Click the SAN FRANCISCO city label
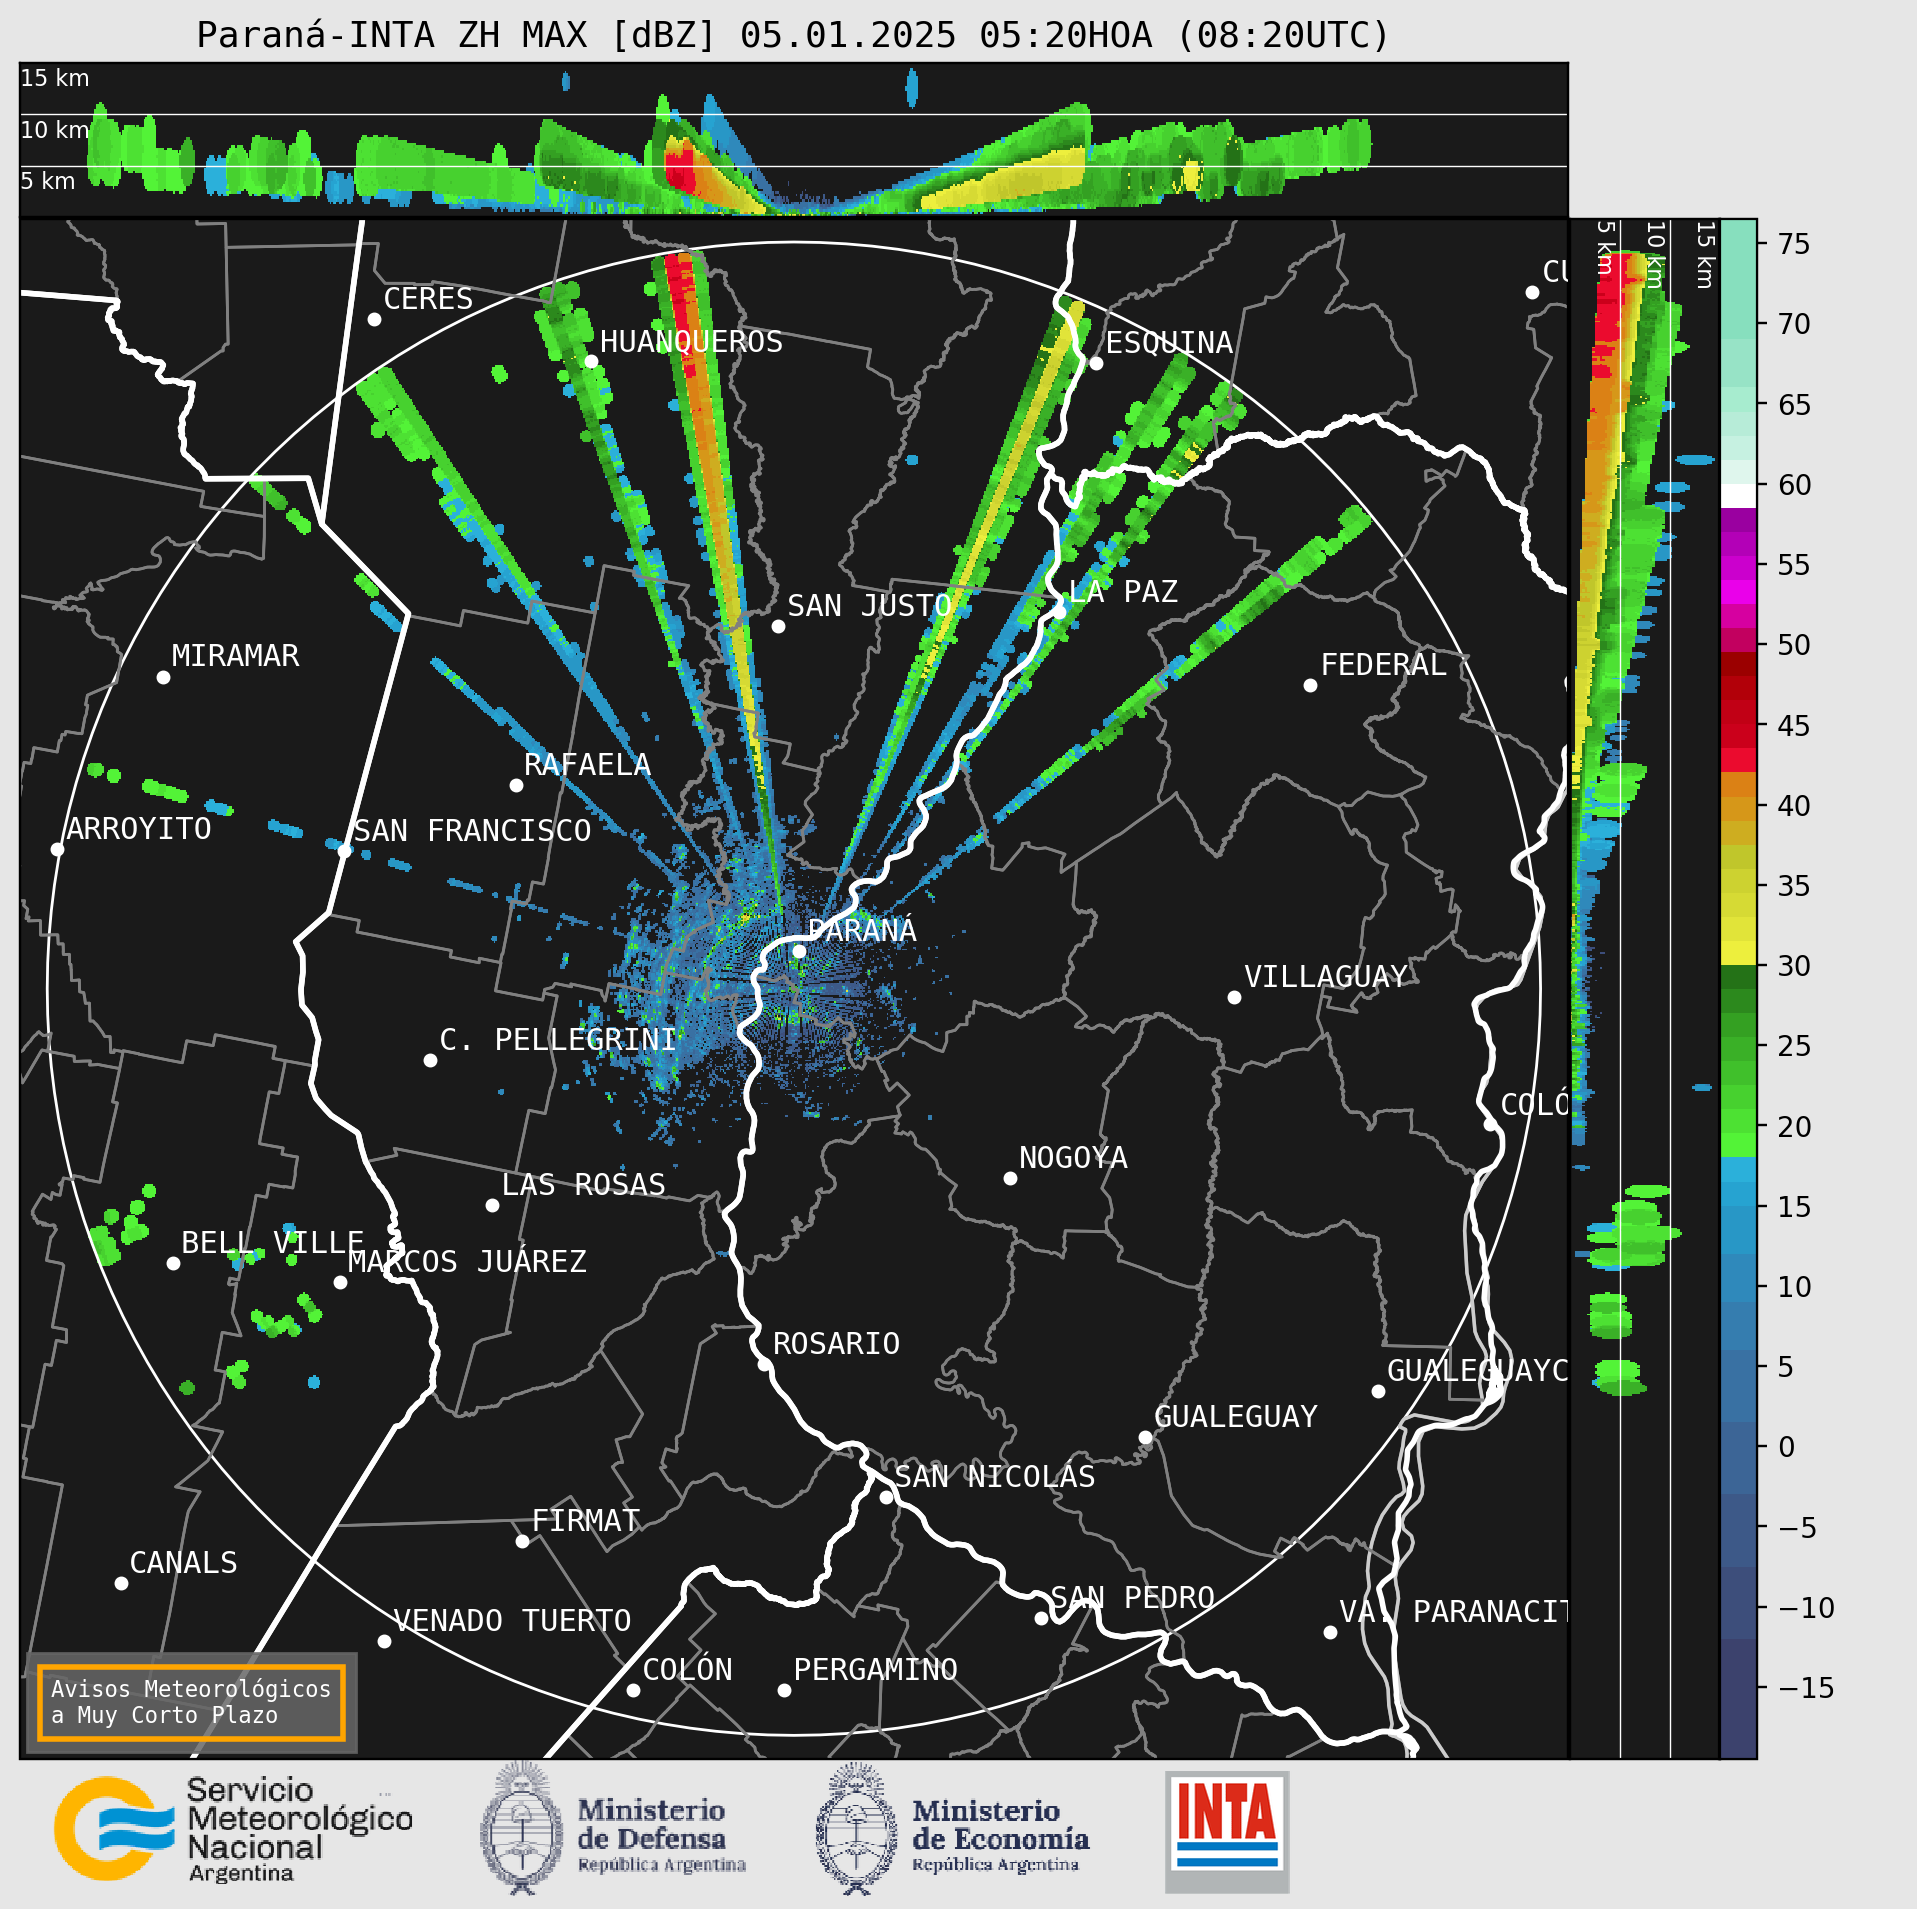 click(472, 830)
